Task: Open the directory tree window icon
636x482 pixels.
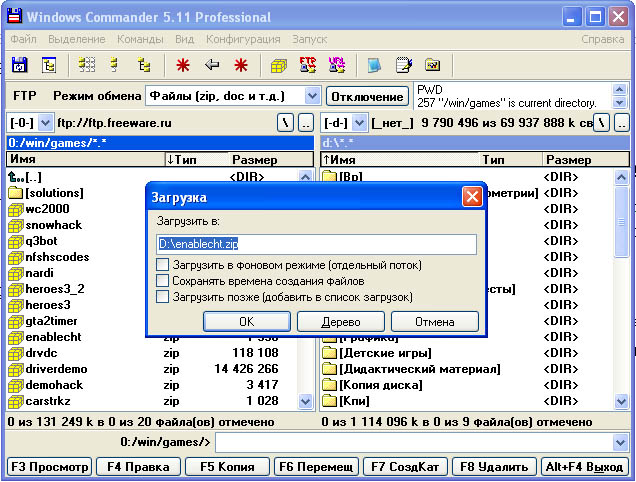Action: pos(49,65)
